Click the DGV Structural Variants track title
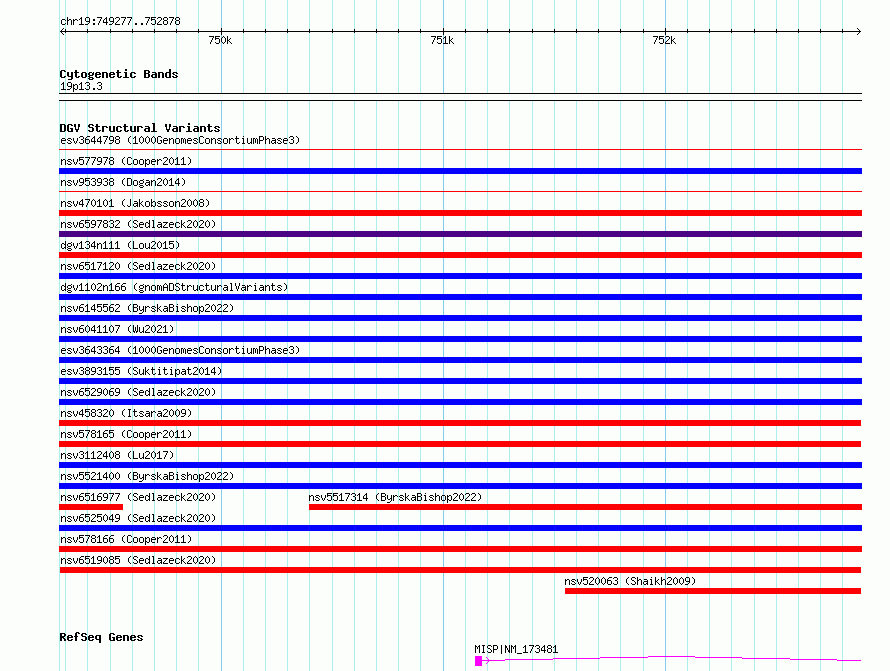Viewport: 890px width, 671px height. (x=140, y=128)
